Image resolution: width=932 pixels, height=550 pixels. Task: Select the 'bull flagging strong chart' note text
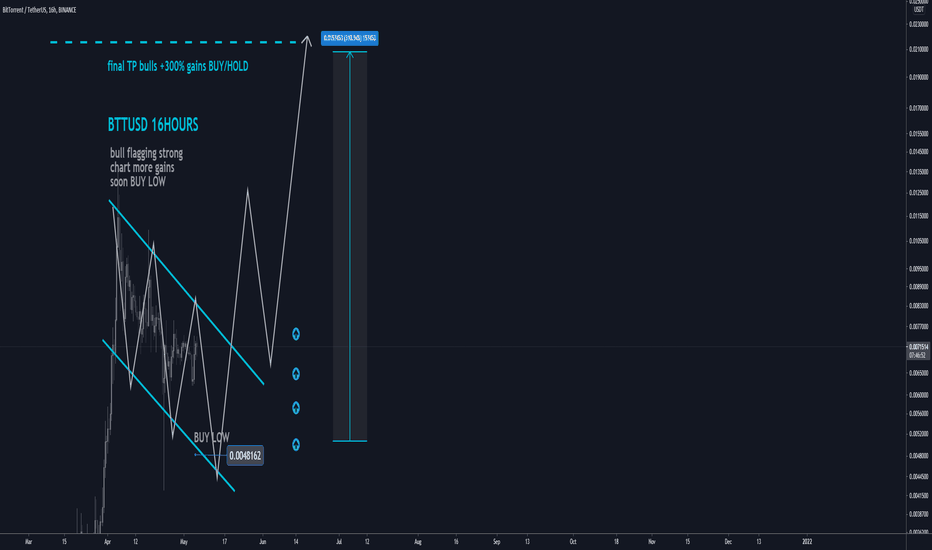pos(146,167)
